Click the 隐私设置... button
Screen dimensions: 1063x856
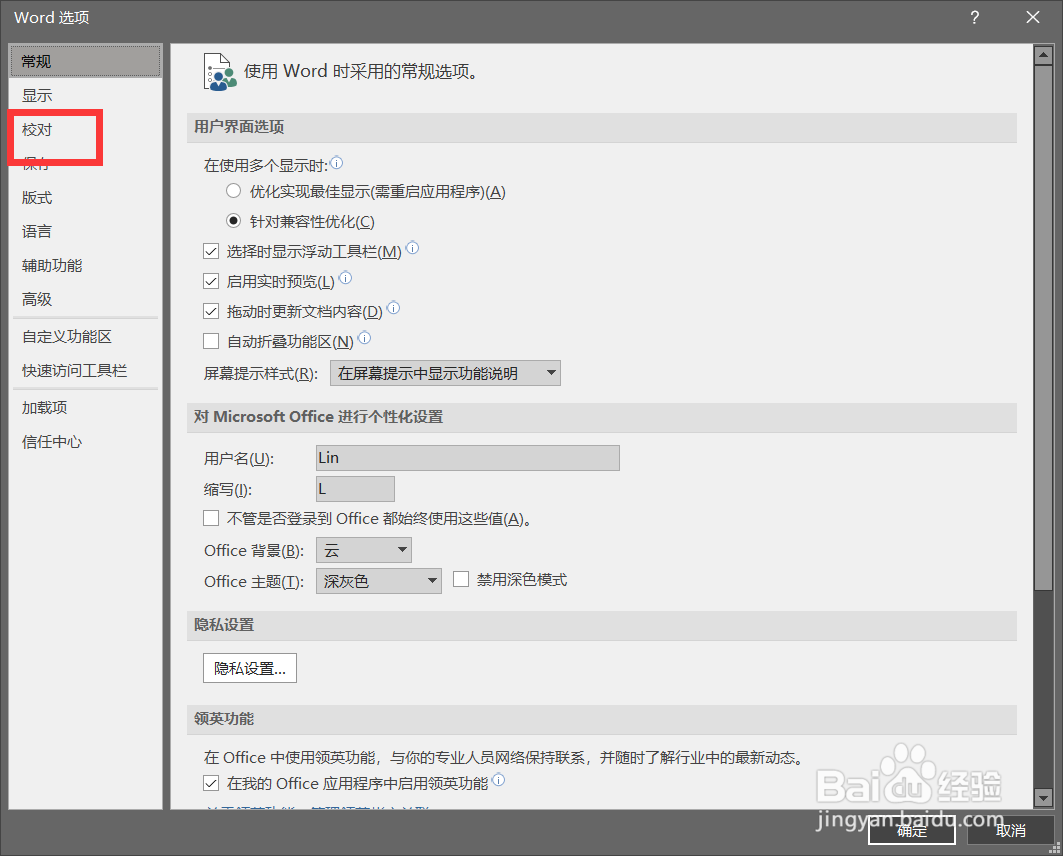(x=250, y=668)
